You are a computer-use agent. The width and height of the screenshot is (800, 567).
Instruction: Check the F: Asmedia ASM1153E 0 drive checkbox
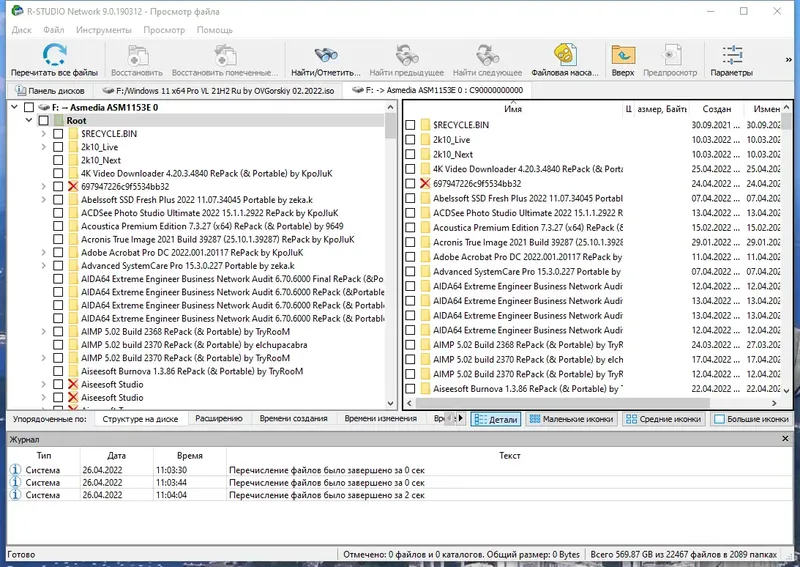[x=29, y=107]
